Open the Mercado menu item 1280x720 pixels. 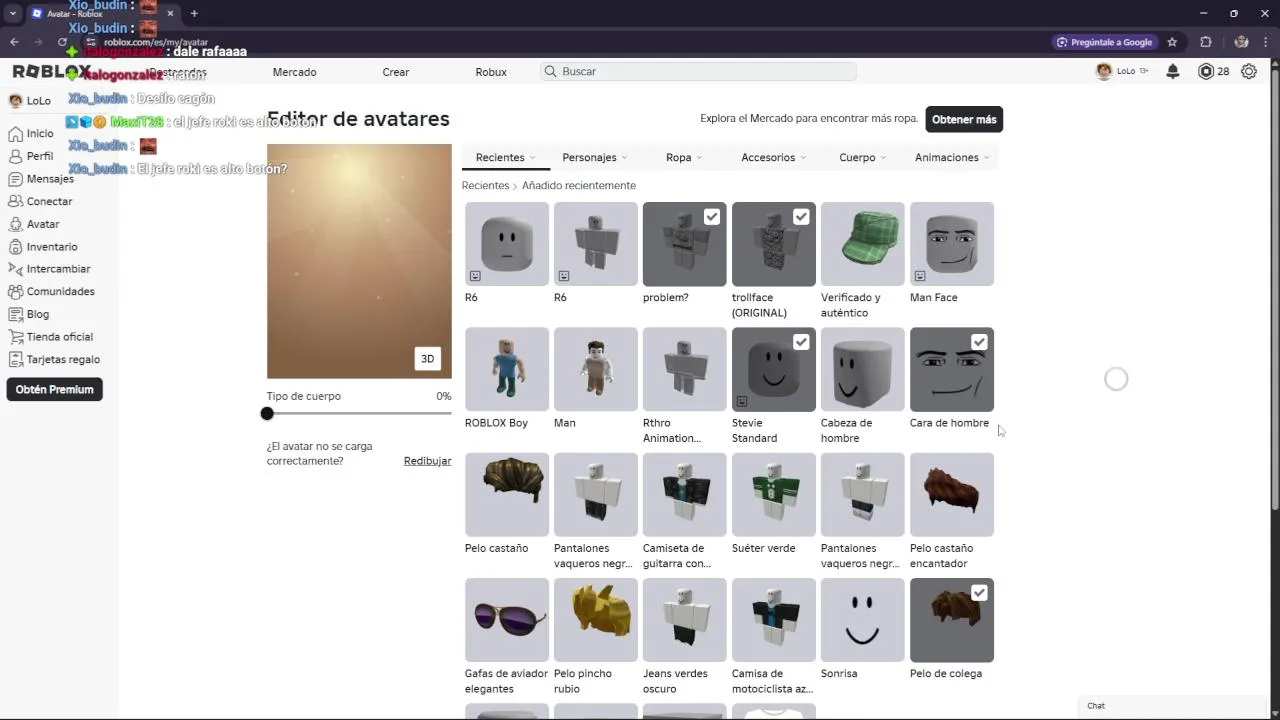pyautogui.click(x=294, y=72)
